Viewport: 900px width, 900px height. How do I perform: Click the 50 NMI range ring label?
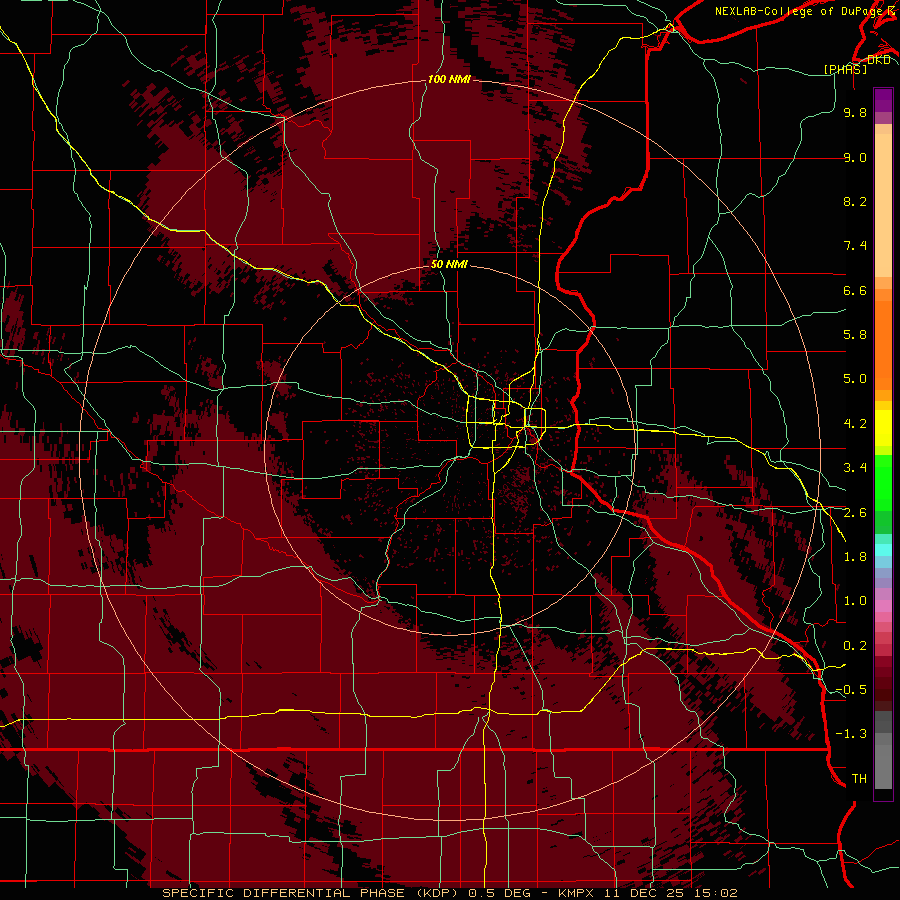(449, 264)
